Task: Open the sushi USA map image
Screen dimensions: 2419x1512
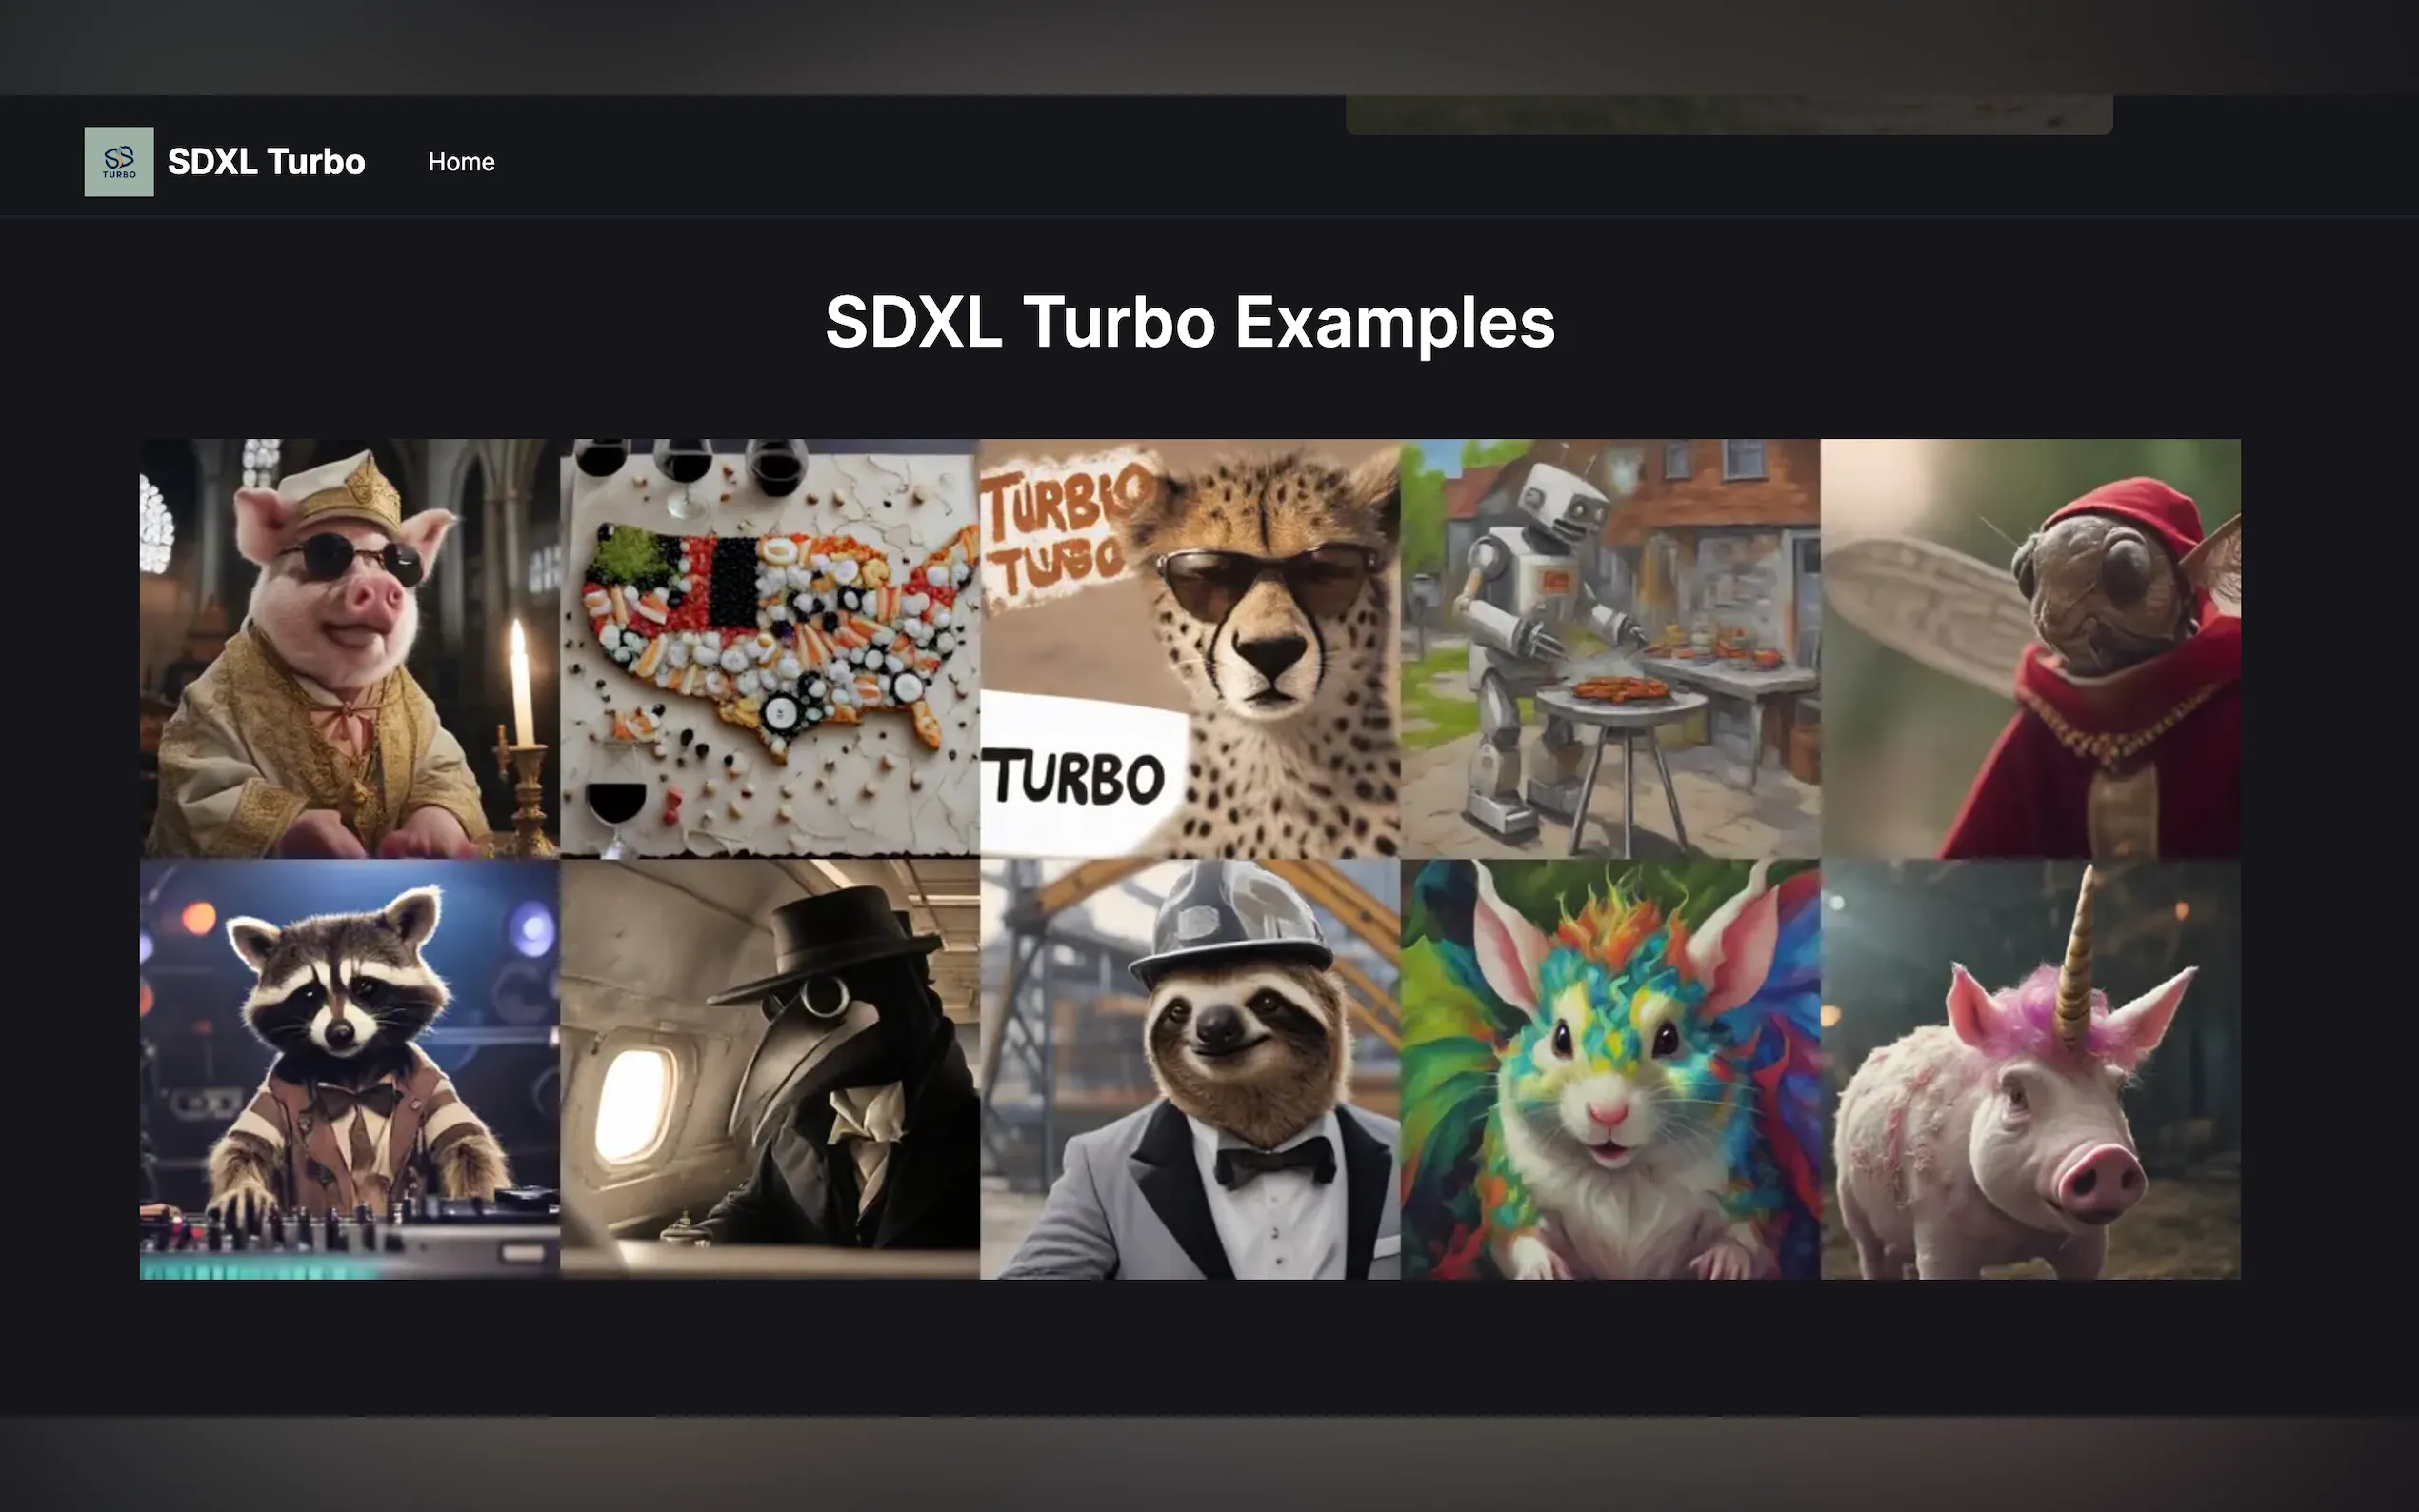Action: [x=770, y=645]
